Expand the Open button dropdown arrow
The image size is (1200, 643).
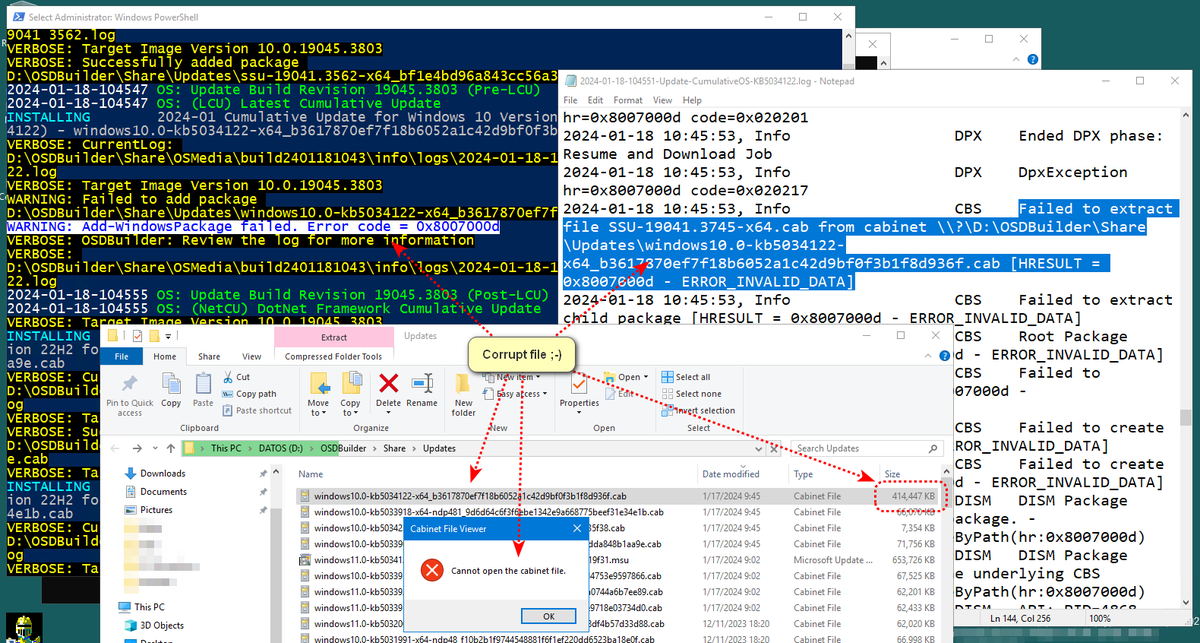pos(646,377)
